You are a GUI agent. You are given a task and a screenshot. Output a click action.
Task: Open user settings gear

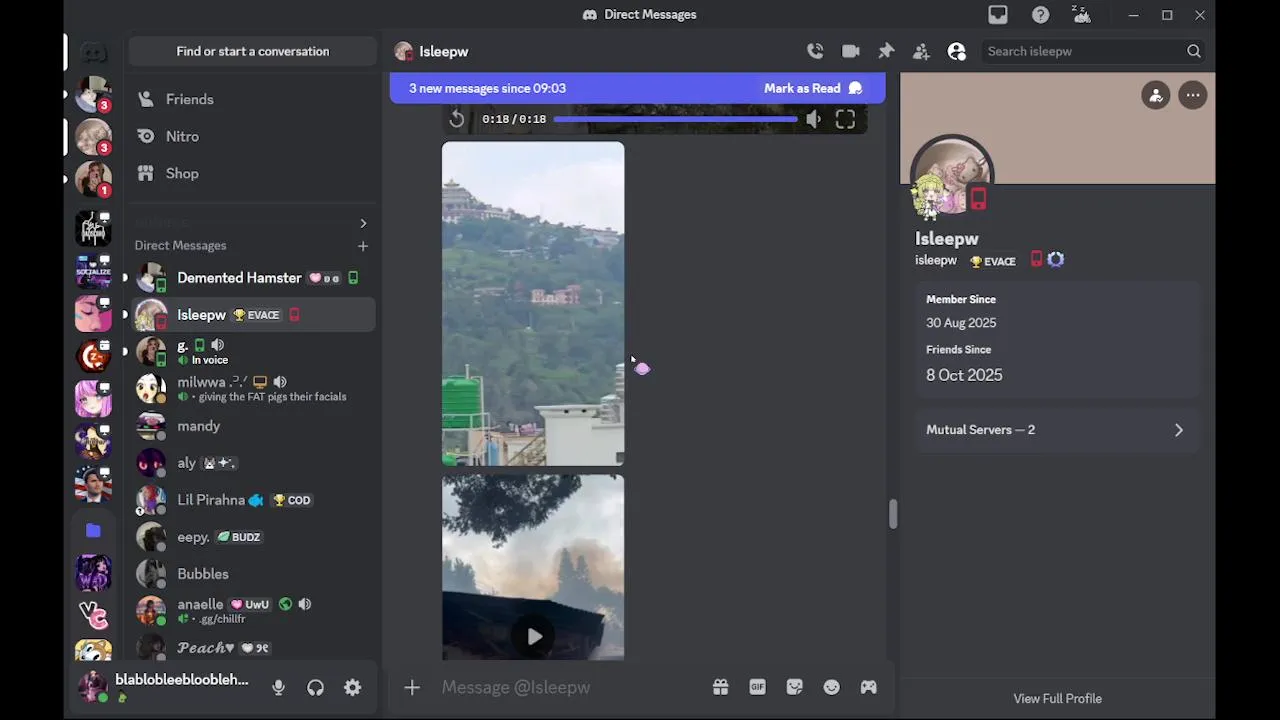[x=352, y=687]
